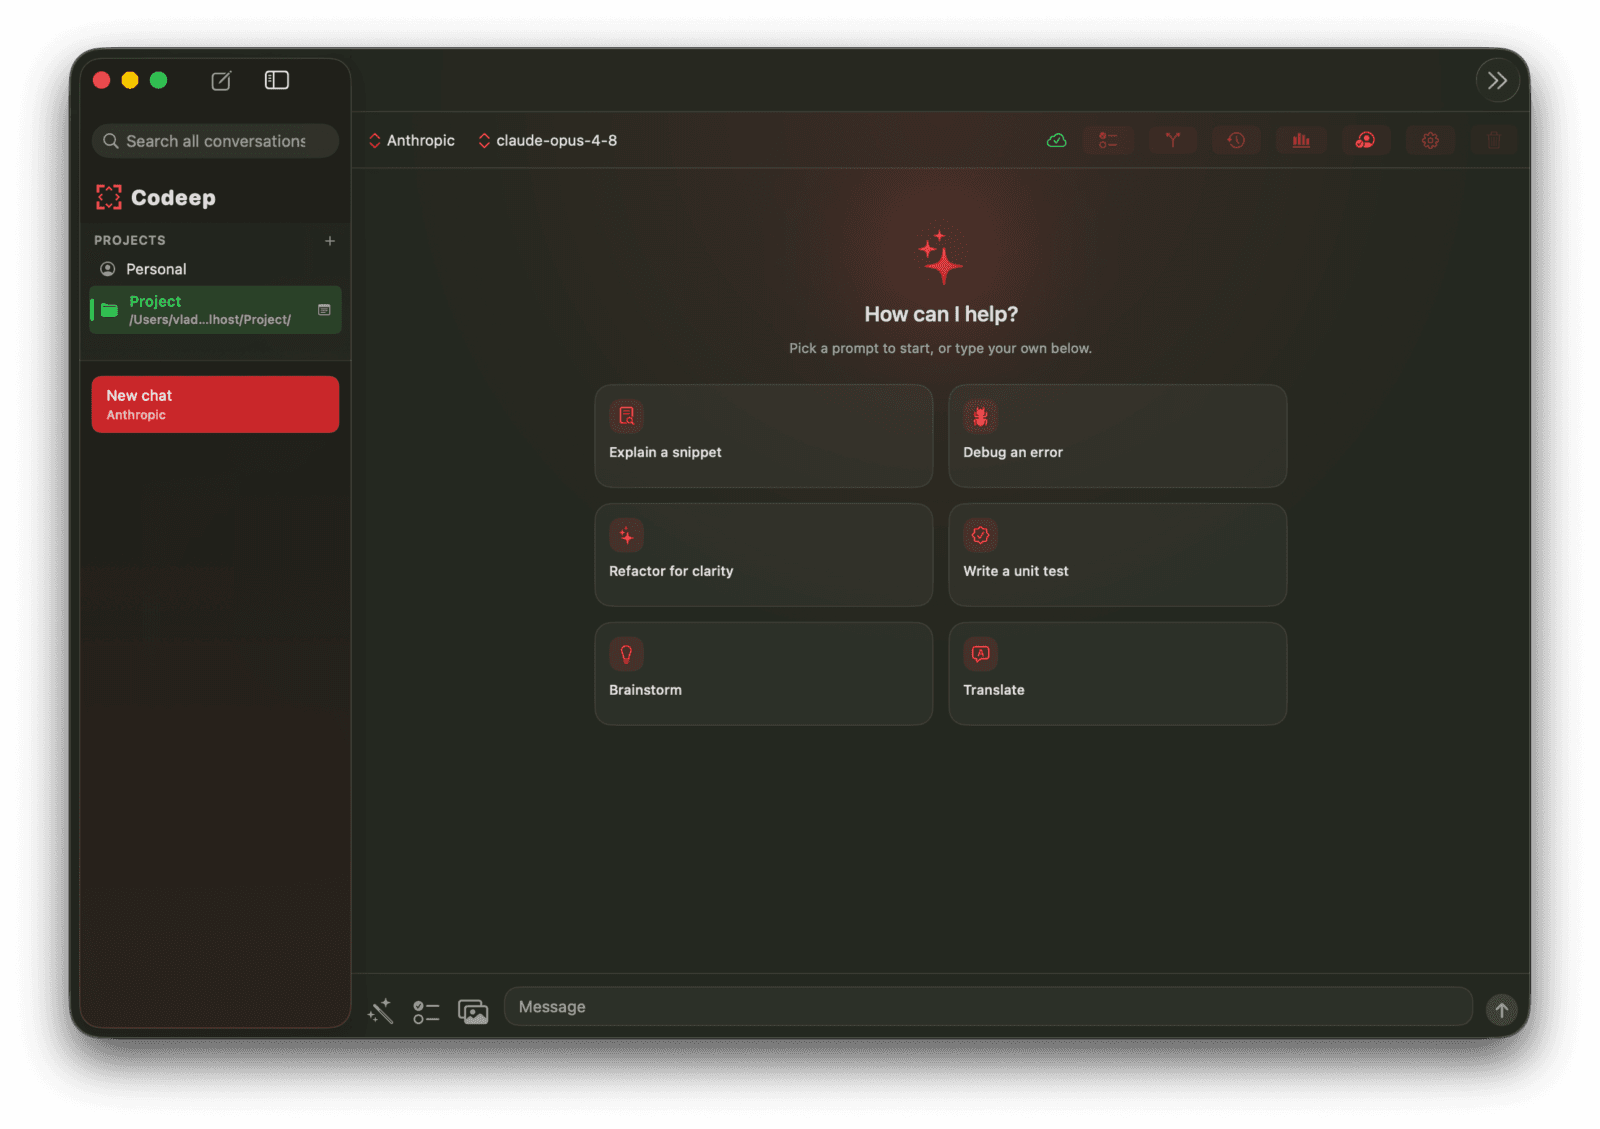Add a new project with the plus icon

[330, 241]
